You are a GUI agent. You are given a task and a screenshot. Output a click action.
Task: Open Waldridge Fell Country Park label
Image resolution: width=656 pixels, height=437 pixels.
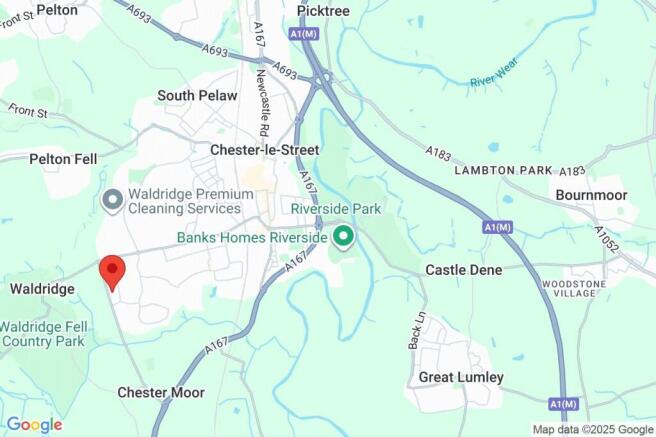click(44, 334)
